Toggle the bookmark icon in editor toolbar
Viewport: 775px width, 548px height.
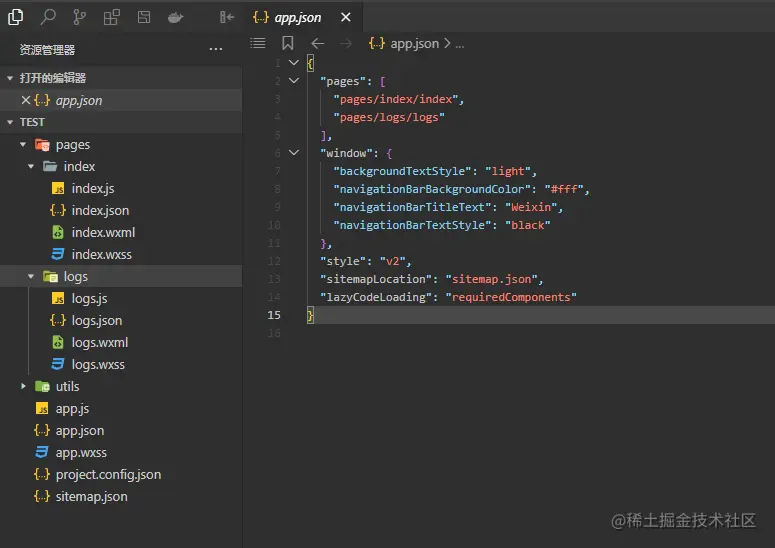coord(288,43)
